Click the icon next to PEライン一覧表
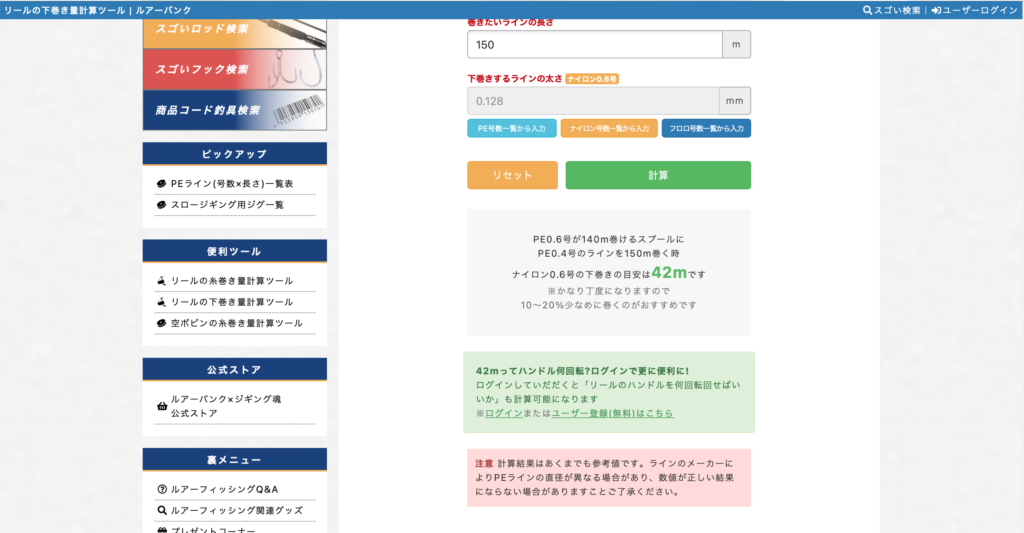Viewport: 1024px width, 533px height. [161, 184]
